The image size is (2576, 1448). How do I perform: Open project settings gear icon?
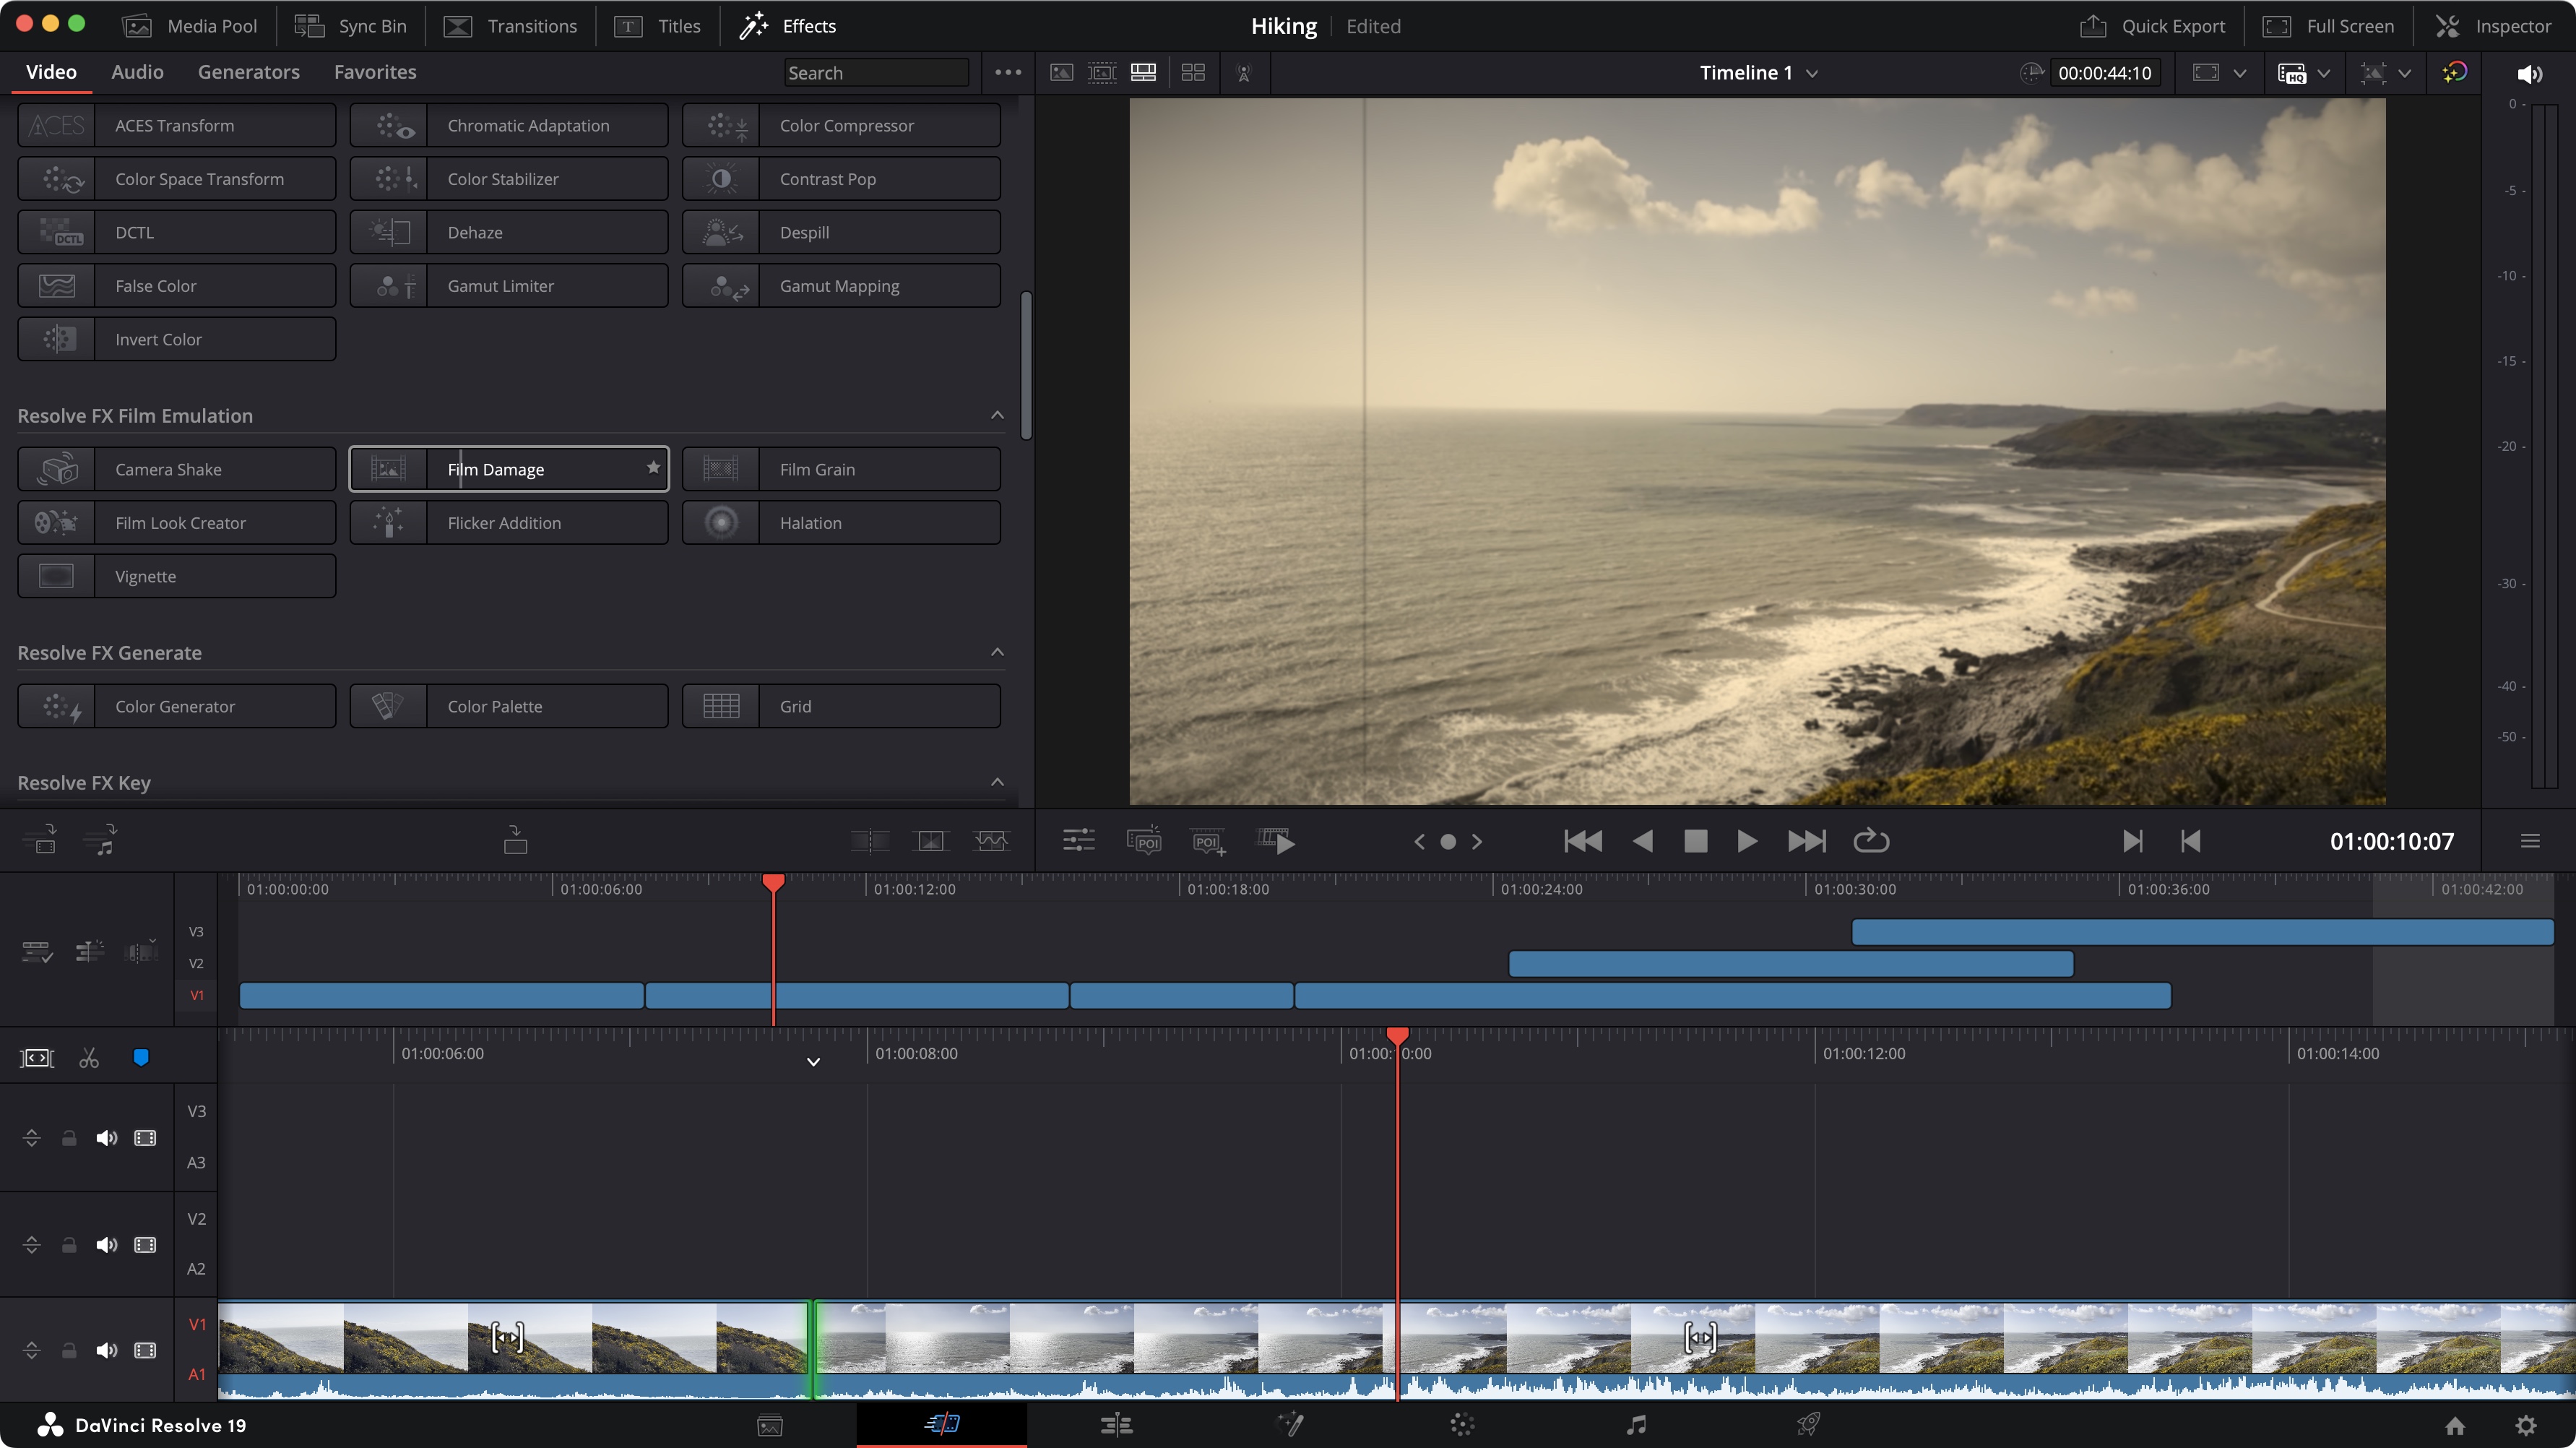point(2526,1425)
